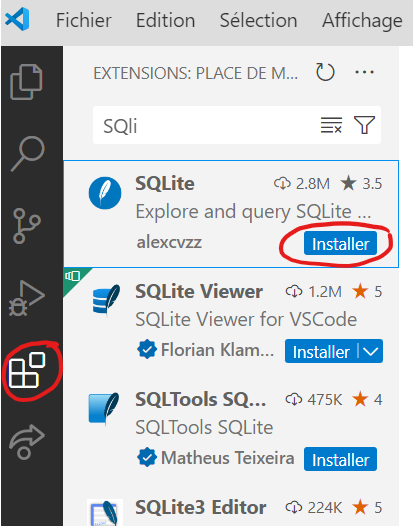Install the SQLite extension by alexcvzz
Viewport: 413px width, 526px height.
pyautogui.click(x=340, y=244)
